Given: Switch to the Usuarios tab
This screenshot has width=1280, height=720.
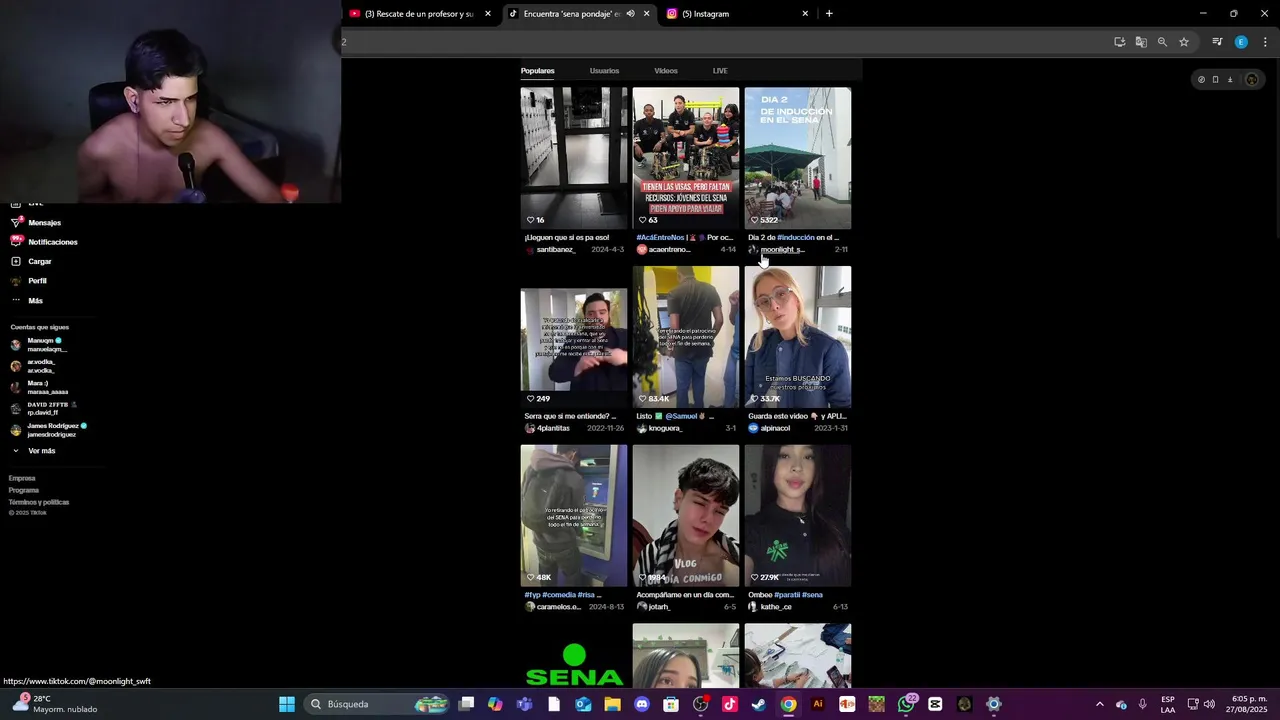Looking at the screenshot, I should (x=604, y=71).
